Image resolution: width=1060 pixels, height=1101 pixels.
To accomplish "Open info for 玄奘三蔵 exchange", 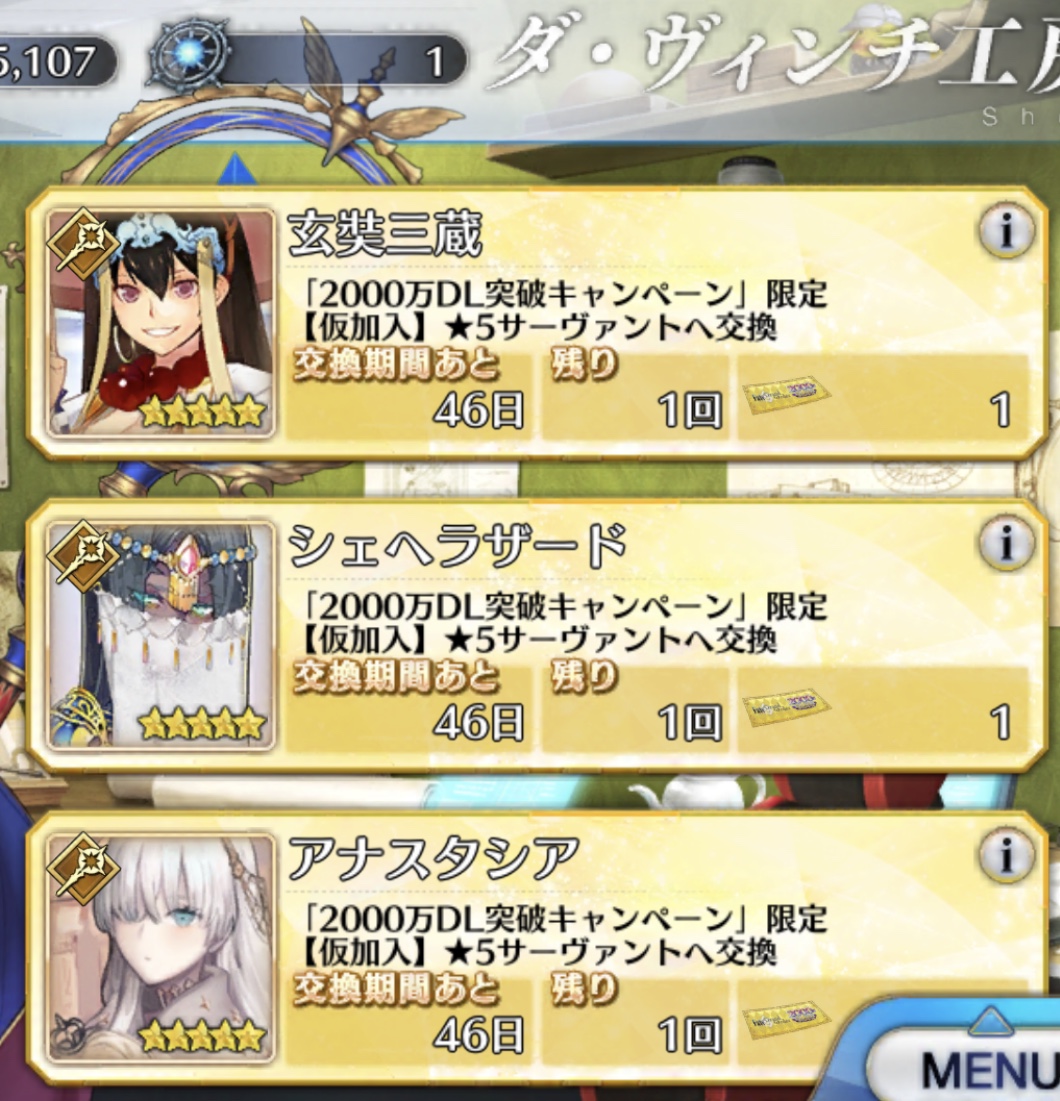I will pyautogui.click(x=1007, y=230).
